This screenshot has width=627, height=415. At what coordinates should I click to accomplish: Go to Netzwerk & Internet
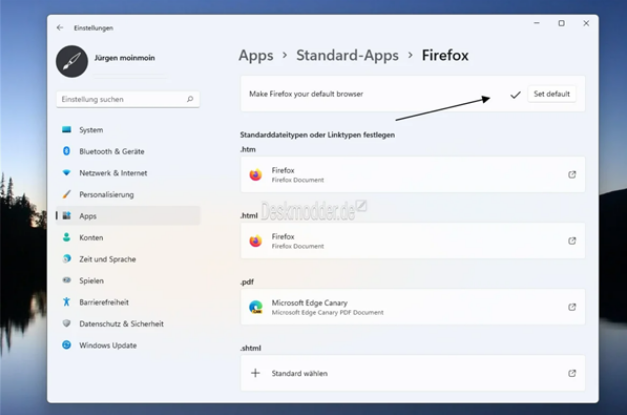tap(128, 173)
